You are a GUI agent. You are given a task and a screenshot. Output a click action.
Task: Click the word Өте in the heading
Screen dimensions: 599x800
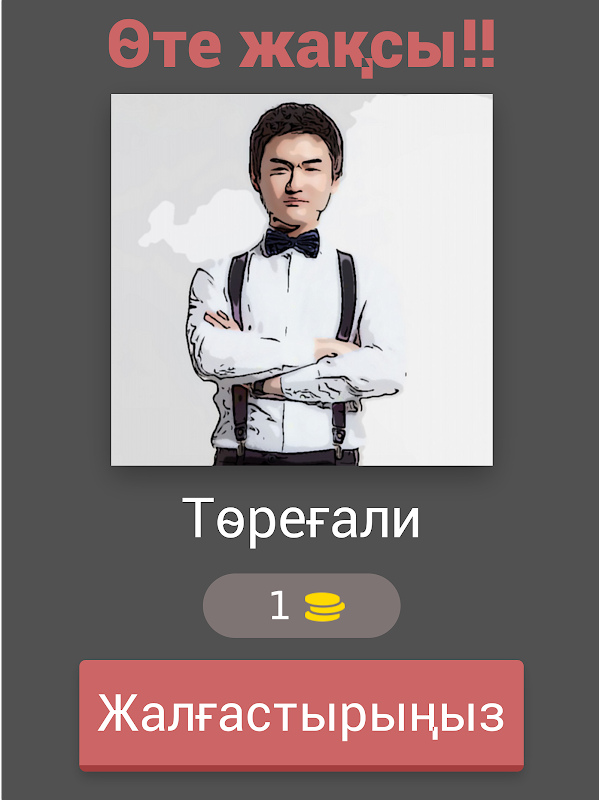(164, 43)
